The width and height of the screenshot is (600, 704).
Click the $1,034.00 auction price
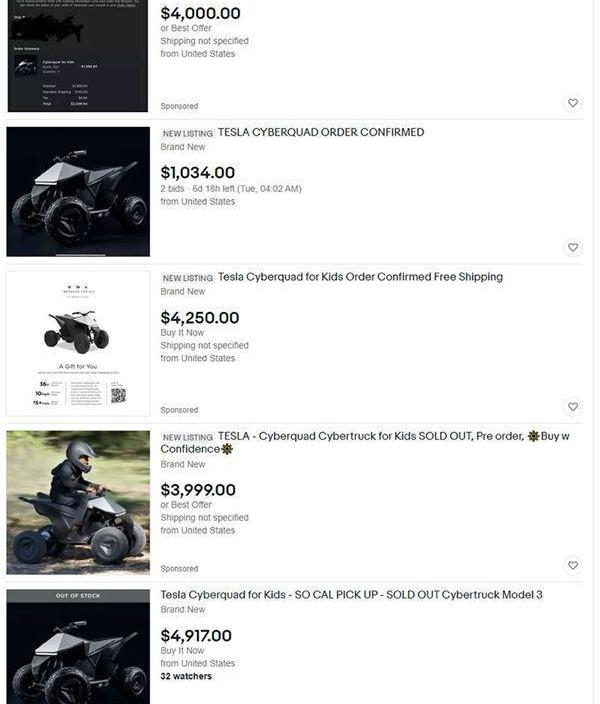point(198,173)
